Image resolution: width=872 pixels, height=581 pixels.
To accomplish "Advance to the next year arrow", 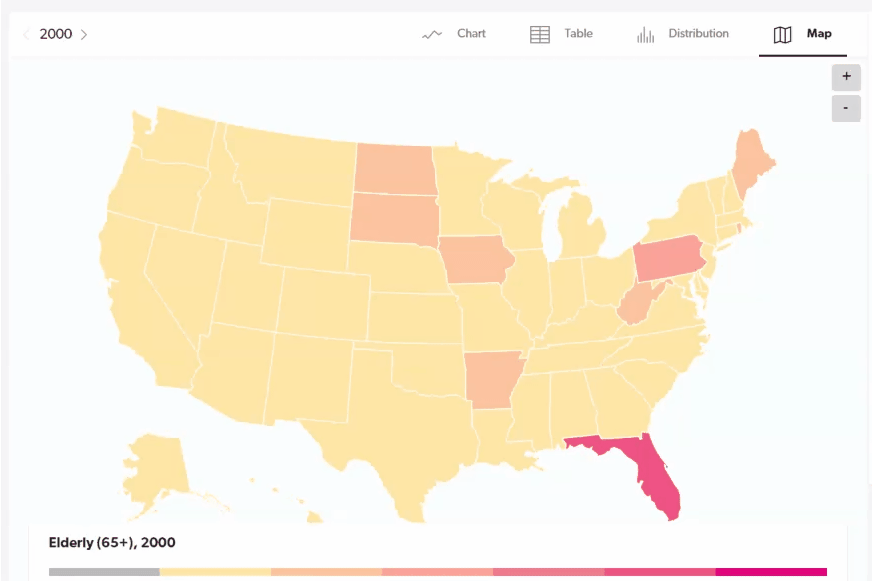I will (84, 34).
